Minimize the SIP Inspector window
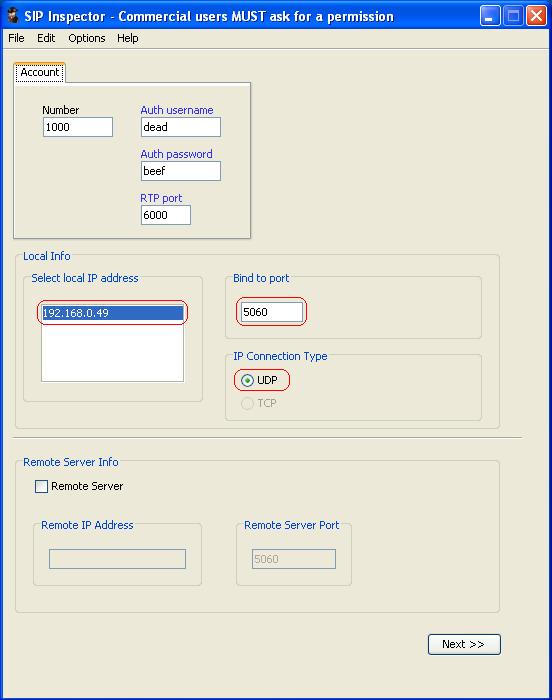The width and height of the screenshot is (552, 700). click(x=490, y=16)
